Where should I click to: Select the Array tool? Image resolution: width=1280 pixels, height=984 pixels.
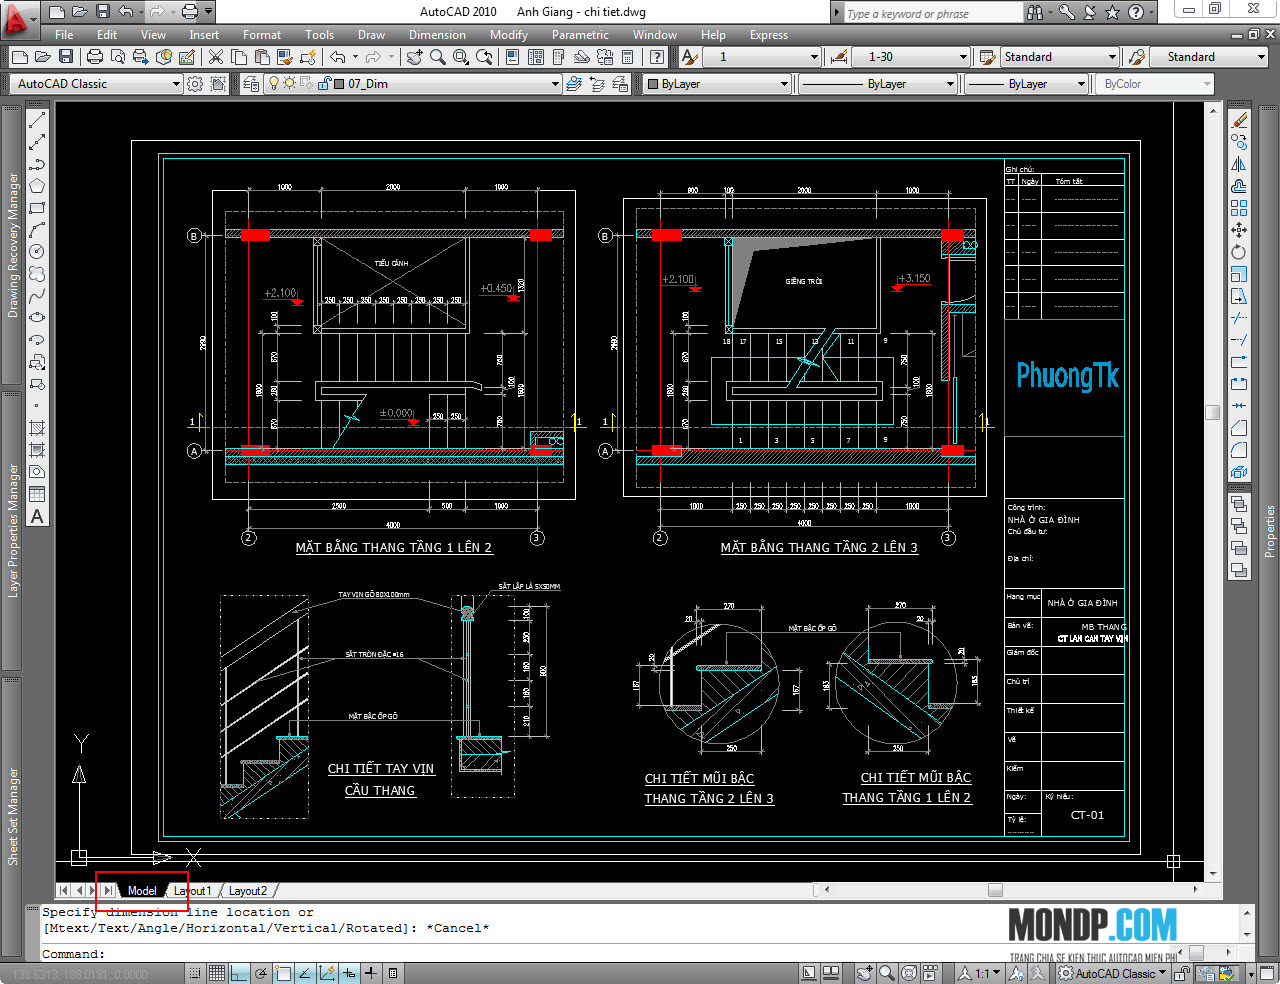1239,208
